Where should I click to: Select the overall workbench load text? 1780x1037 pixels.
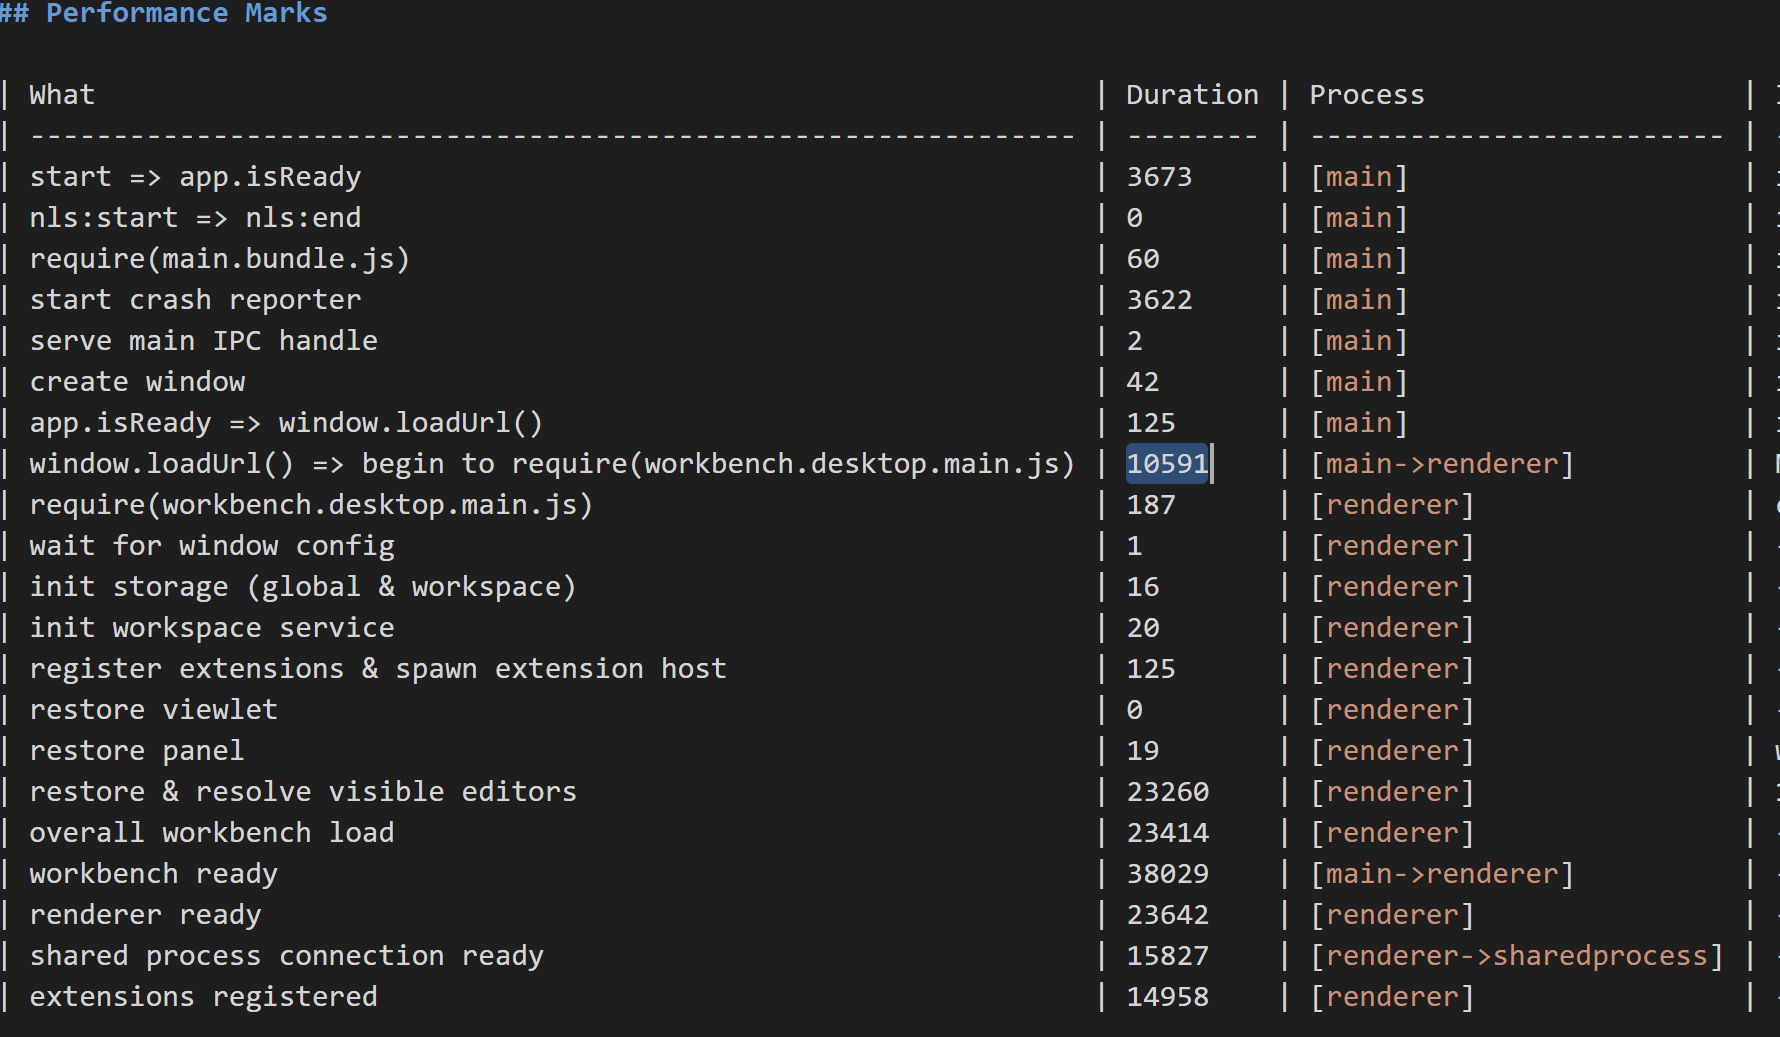point(211,832)
